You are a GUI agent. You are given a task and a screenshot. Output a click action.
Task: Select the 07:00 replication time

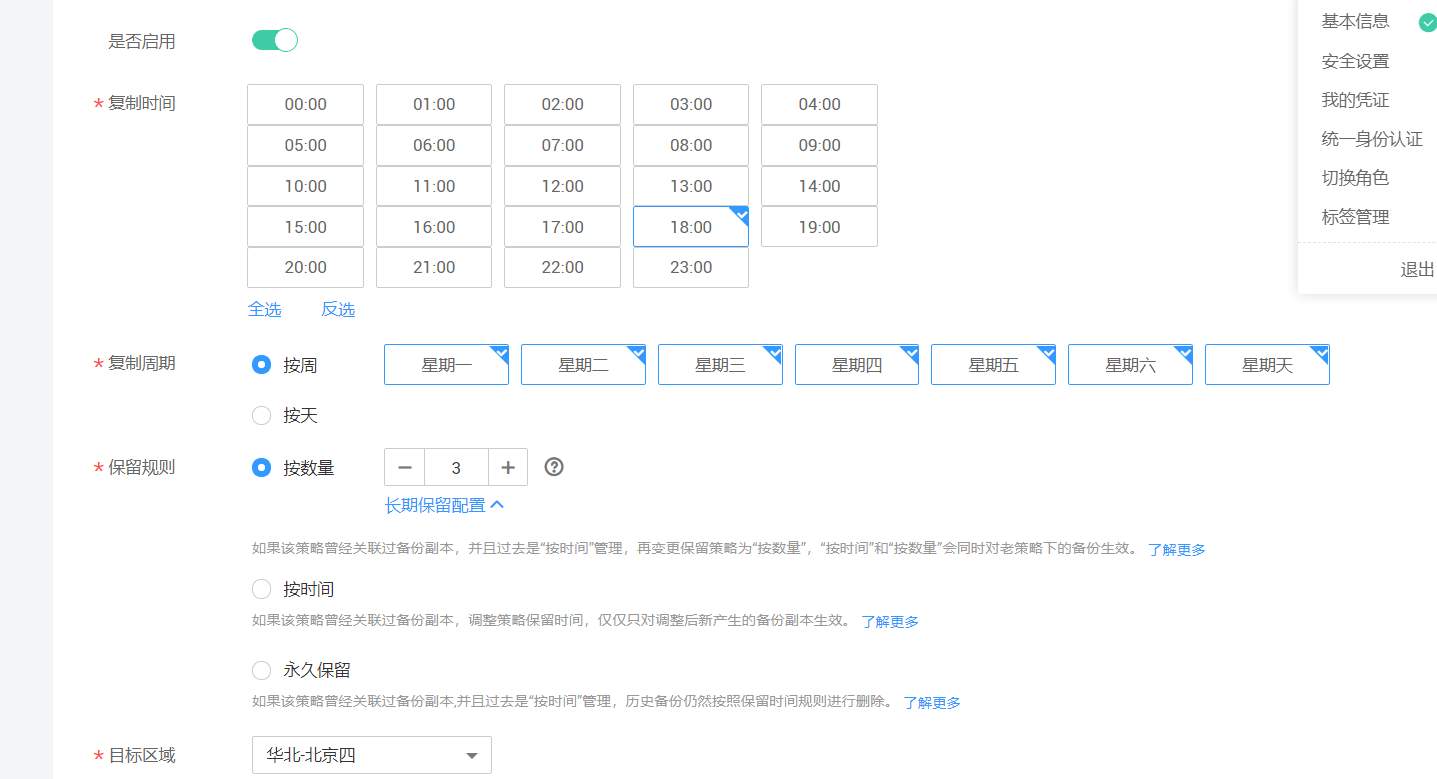(x=562, y=145)
